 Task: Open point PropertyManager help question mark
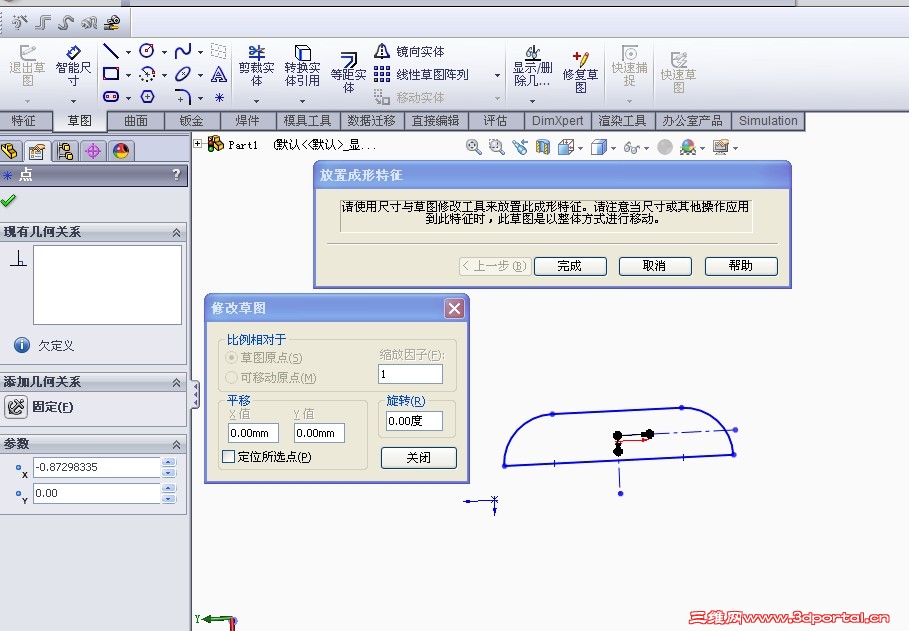tap(176, 175)
